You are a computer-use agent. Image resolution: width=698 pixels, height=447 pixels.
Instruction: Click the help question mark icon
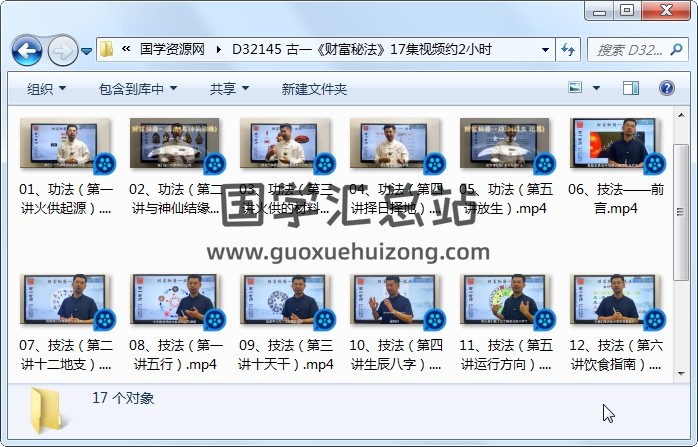665,89
